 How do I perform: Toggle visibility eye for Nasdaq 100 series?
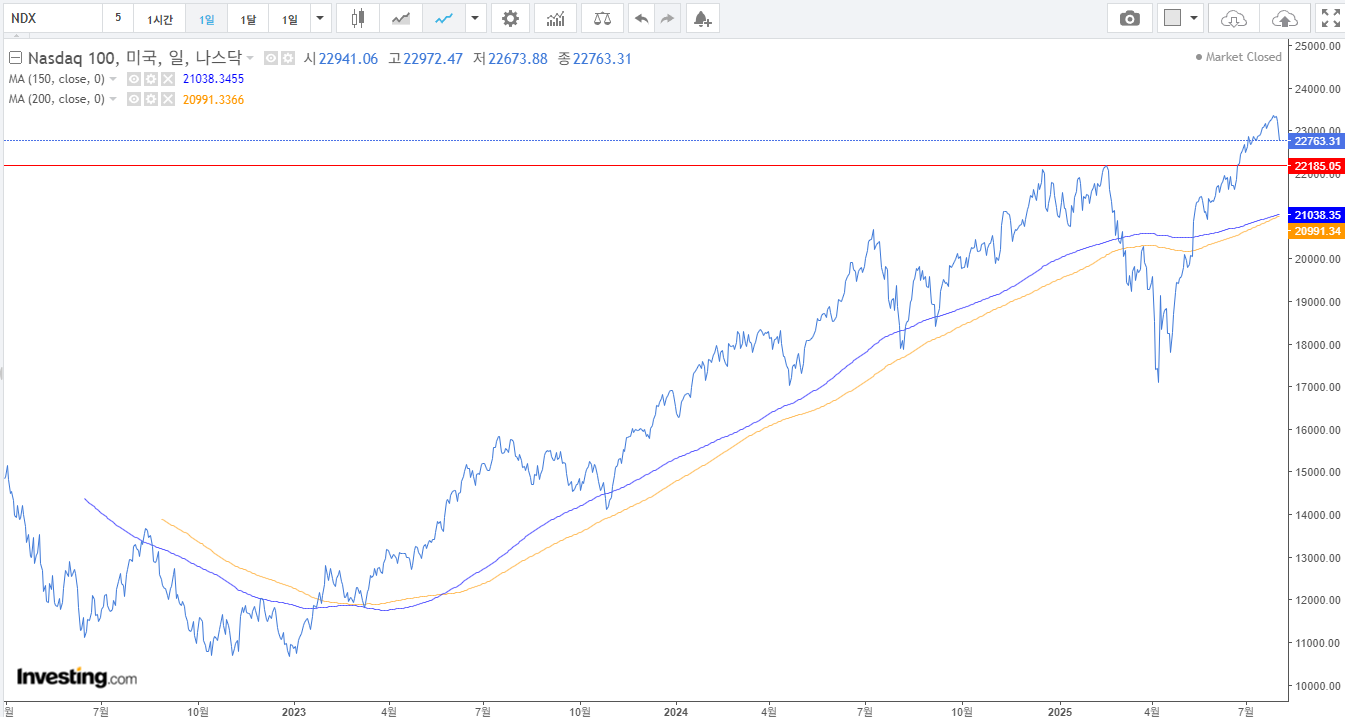tap(271, 59)
